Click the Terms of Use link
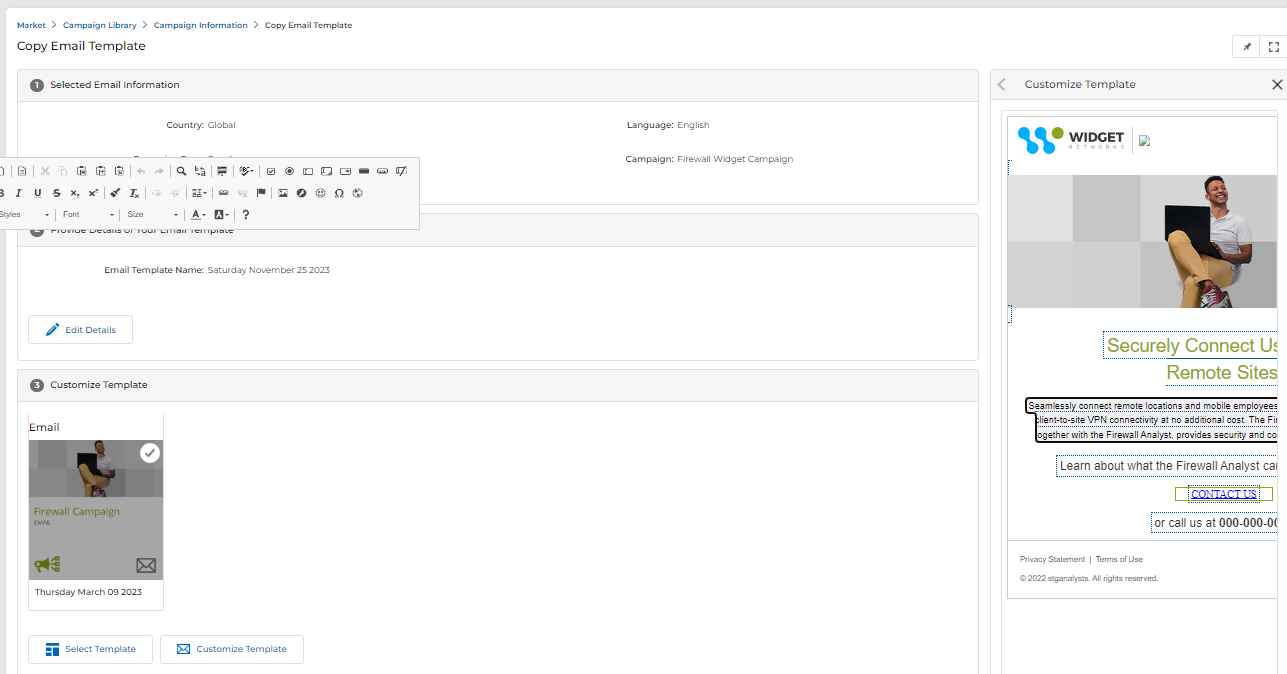1287x674 pixels. (1119, 559)
